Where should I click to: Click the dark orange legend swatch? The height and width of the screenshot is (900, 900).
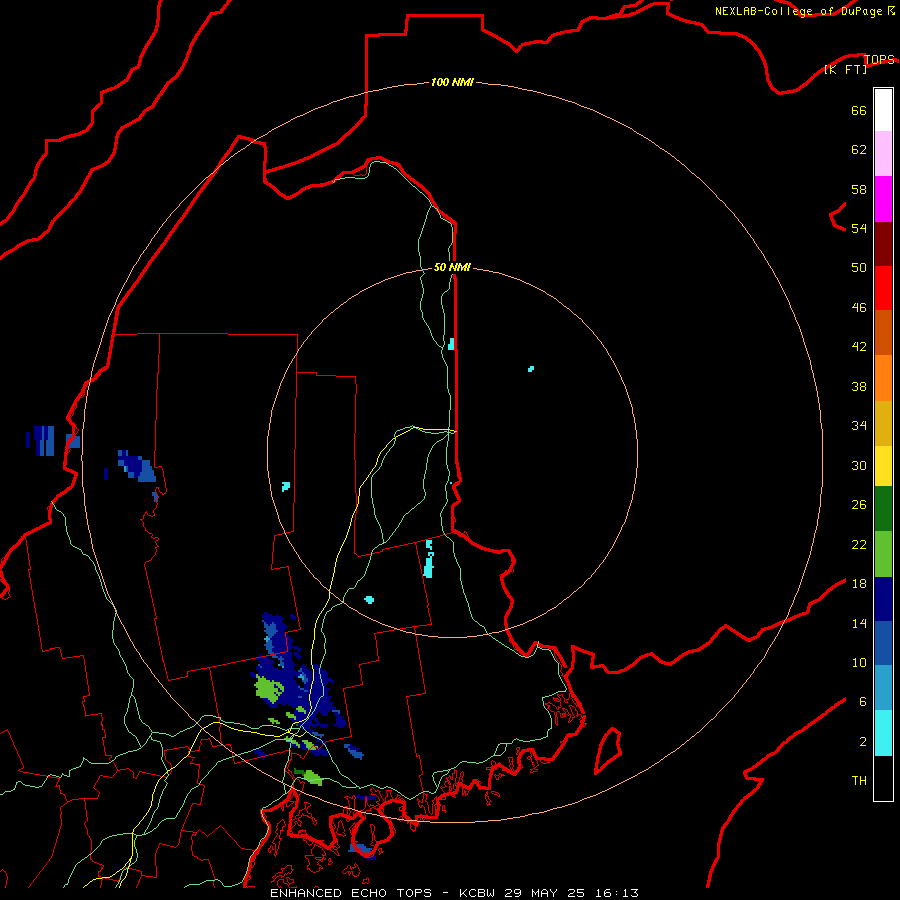pos(883,333)
